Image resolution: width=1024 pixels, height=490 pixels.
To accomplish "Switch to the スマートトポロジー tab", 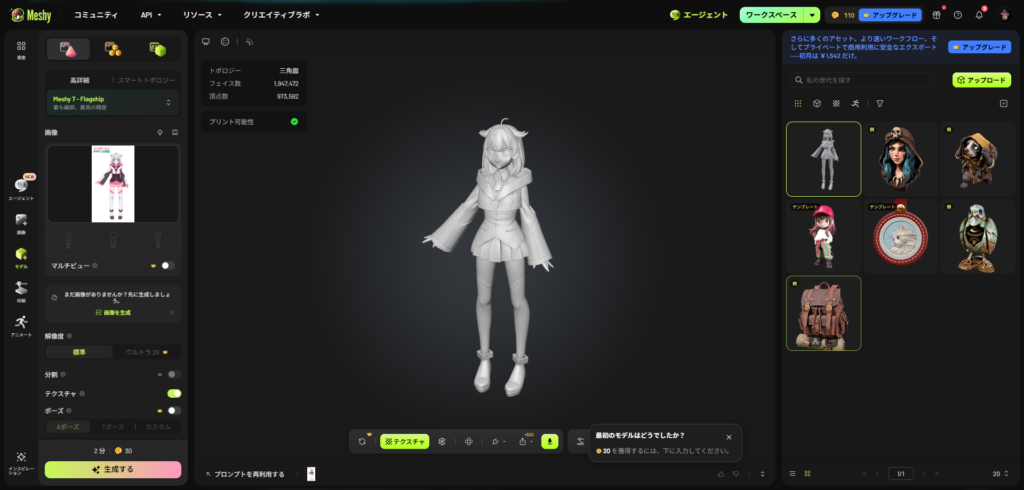I will coord(146,80).
